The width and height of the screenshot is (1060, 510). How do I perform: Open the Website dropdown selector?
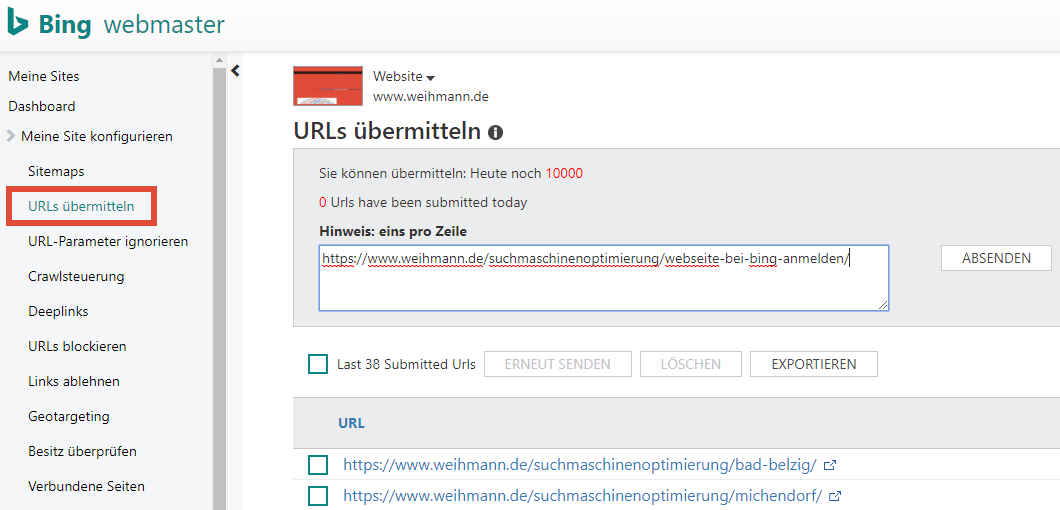pos(404,77)
